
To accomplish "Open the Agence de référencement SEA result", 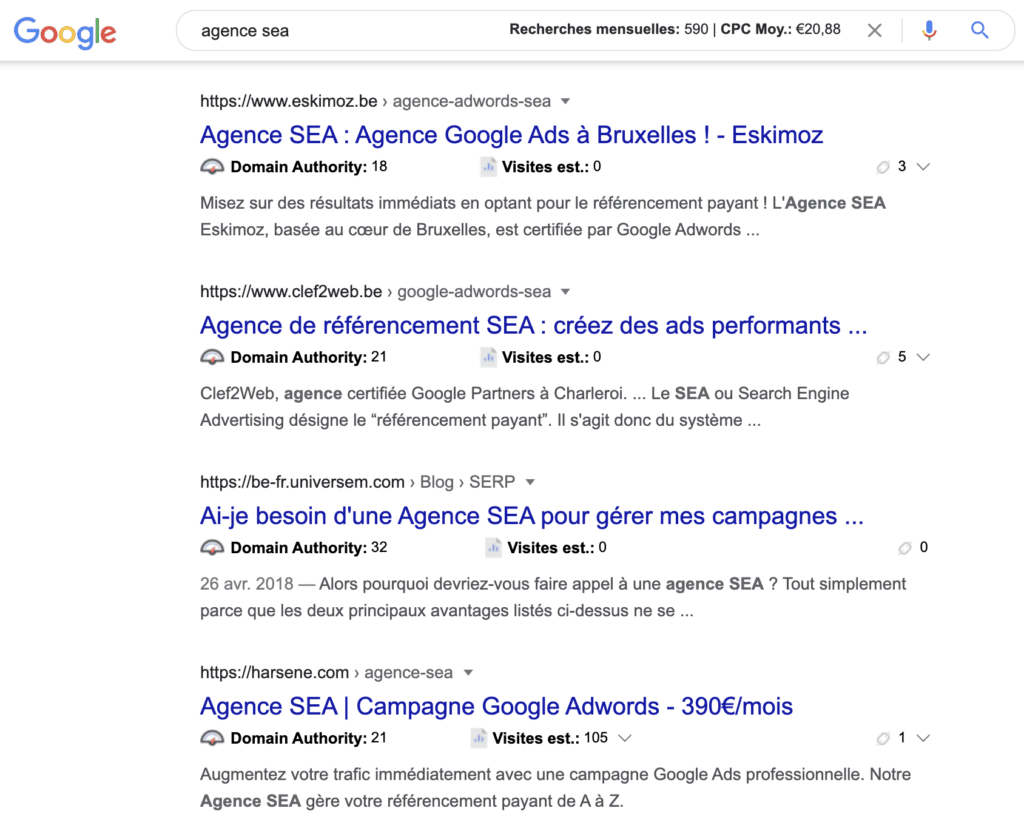I will point(533,325).
